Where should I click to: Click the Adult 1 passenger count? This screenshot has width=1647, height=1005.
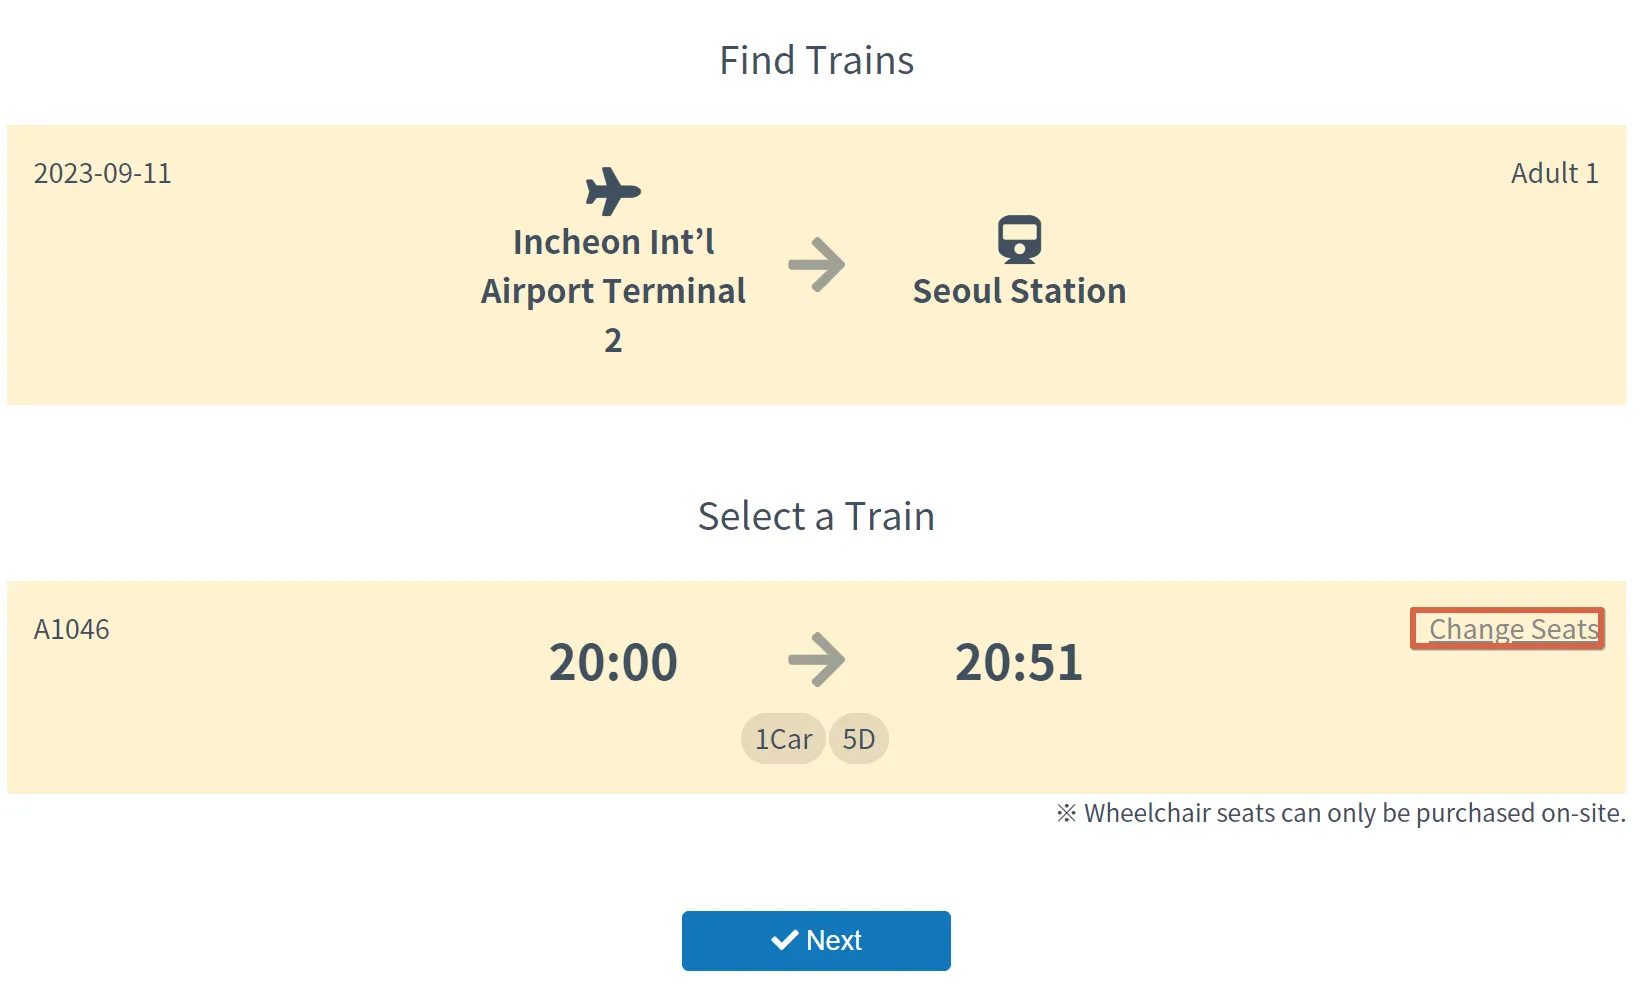[x=1553, y=174]
